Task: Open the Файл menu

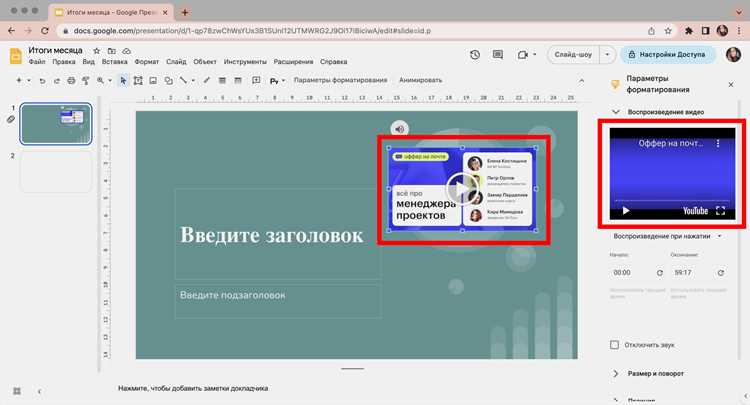Action: point(37,62)
